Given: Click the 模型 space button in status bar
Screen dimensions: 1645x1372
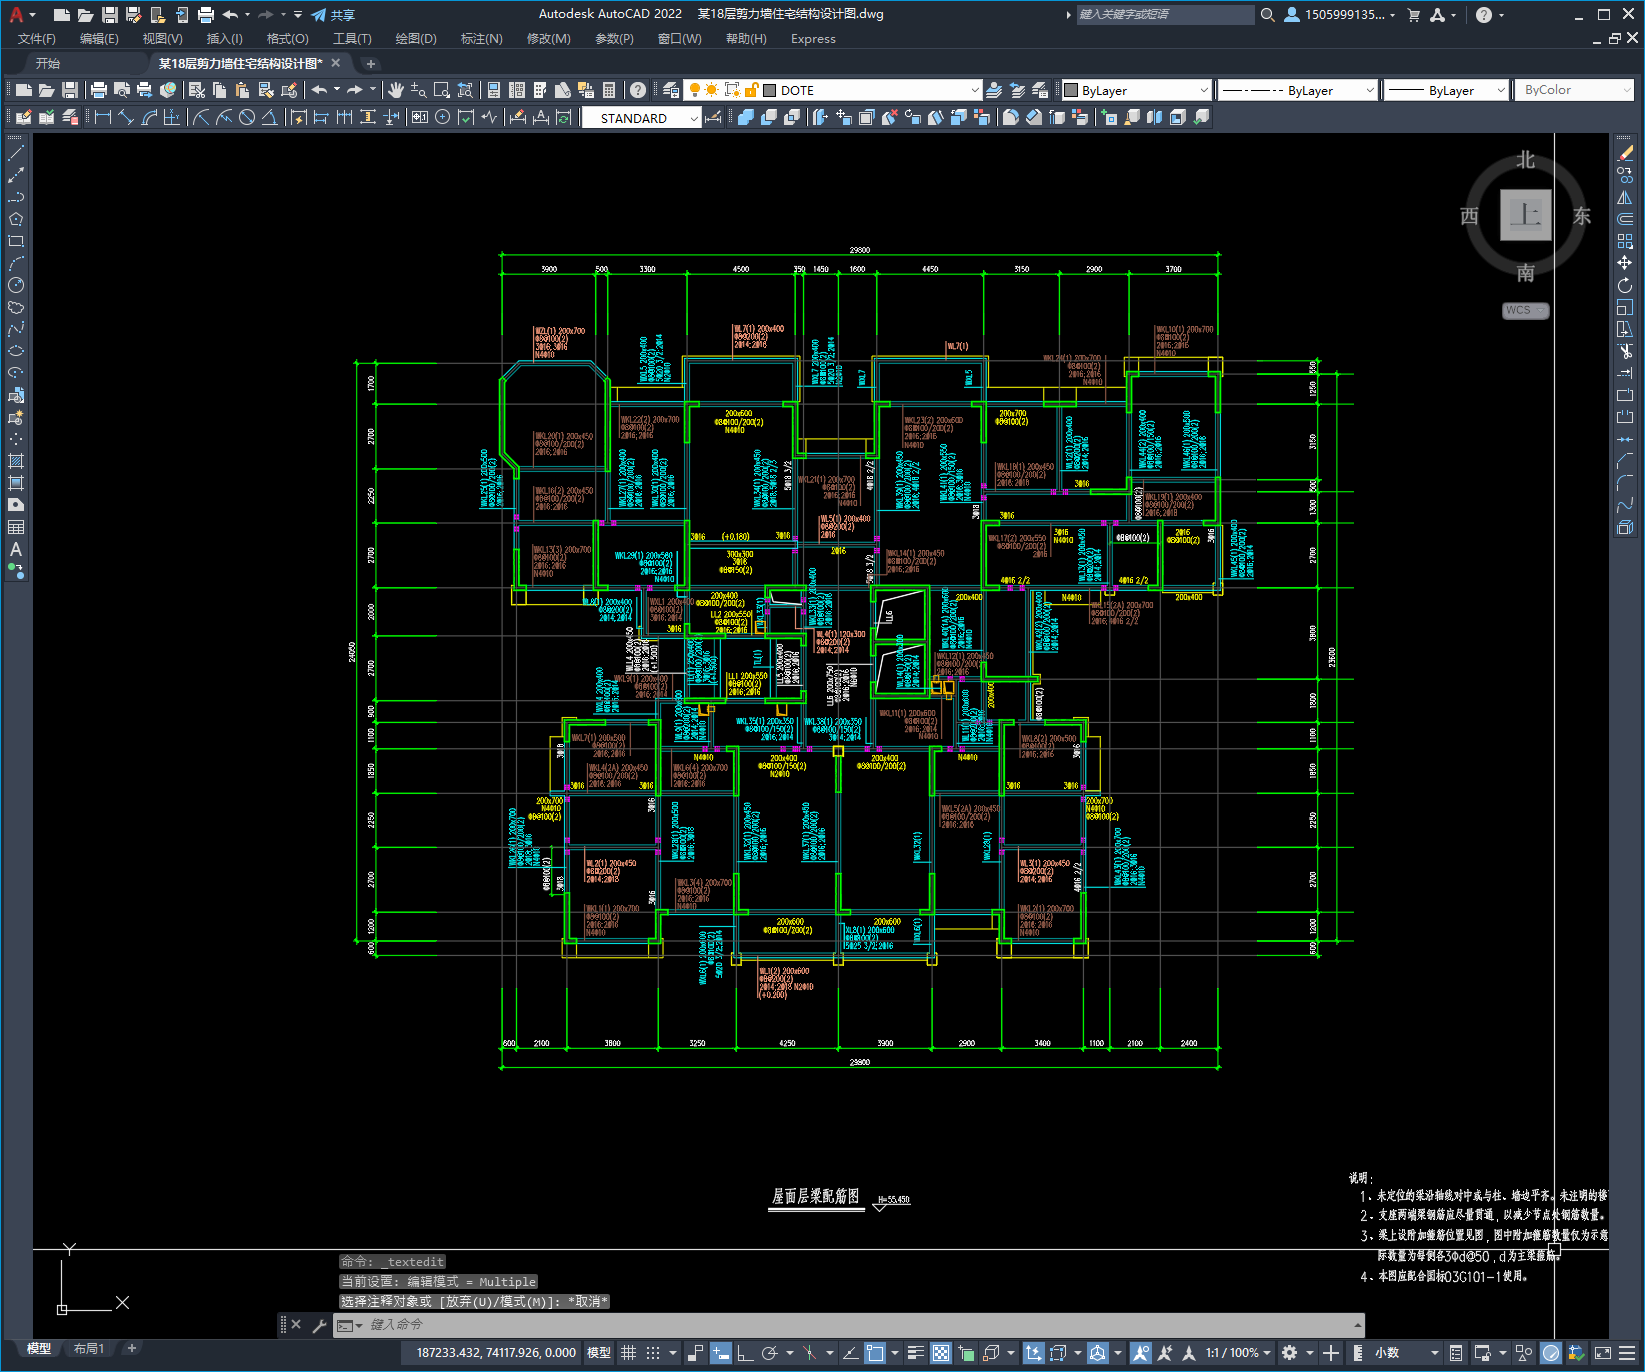Looking at the screenshot, I should coord(599,1353).
